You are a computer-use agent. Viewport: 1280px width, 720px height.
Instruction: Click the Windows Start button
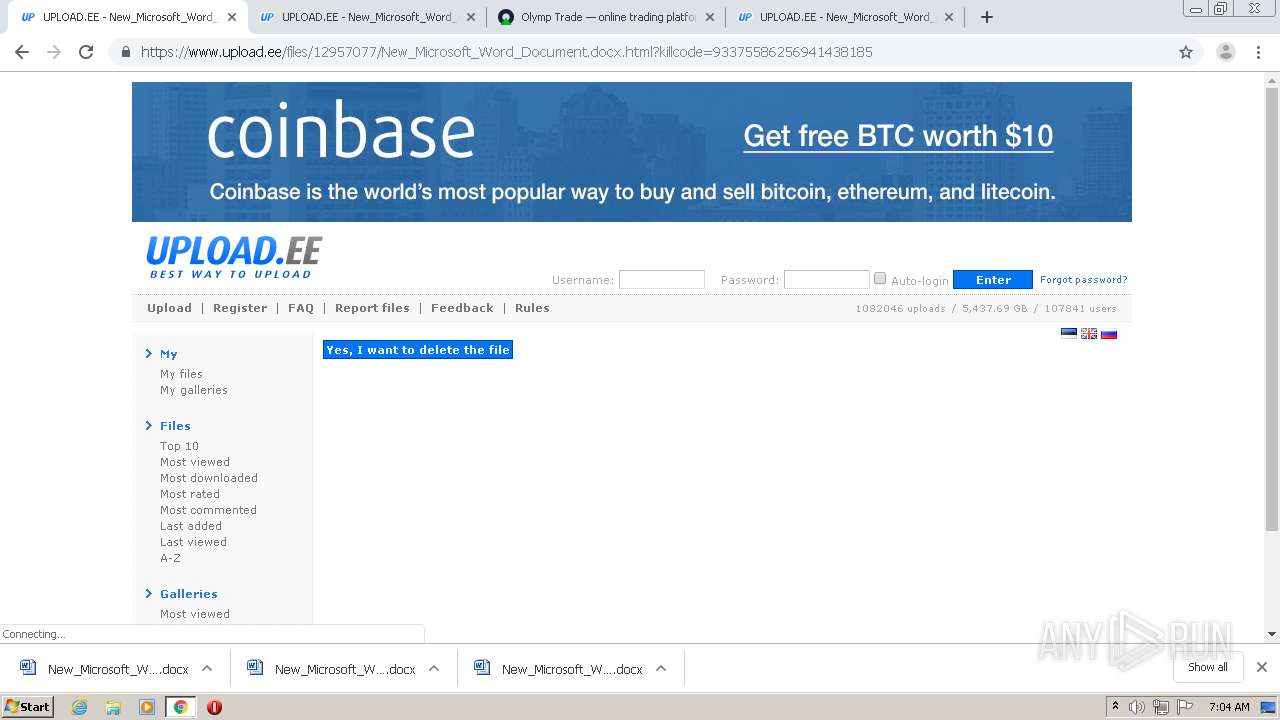(28, 707)
